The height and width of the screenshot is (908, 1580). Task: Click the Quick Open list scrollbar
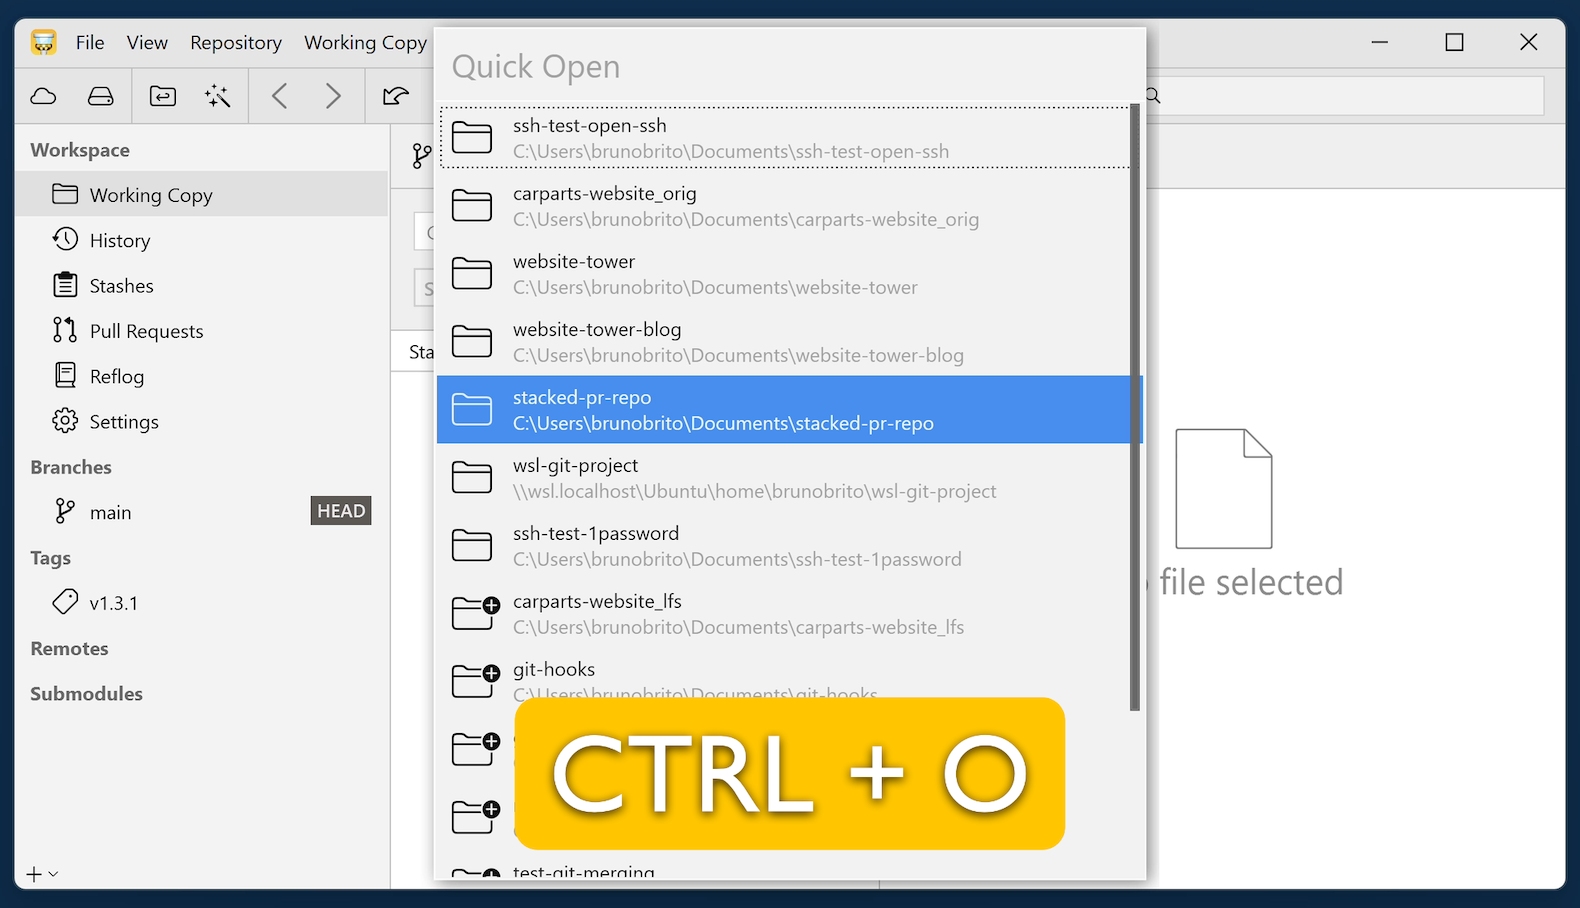[x=1134, y=400]
